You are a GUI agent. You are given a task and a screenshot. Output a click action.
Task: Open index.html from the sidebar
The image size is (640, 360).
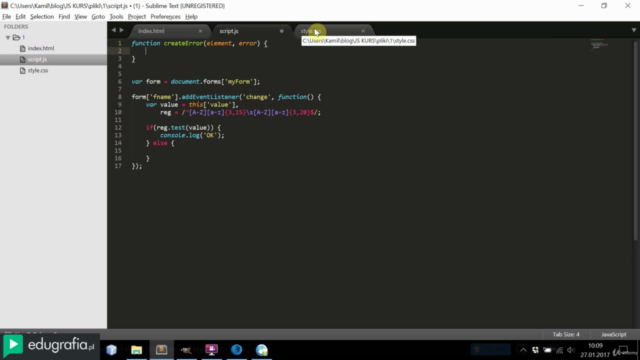(x=41, y=48)
